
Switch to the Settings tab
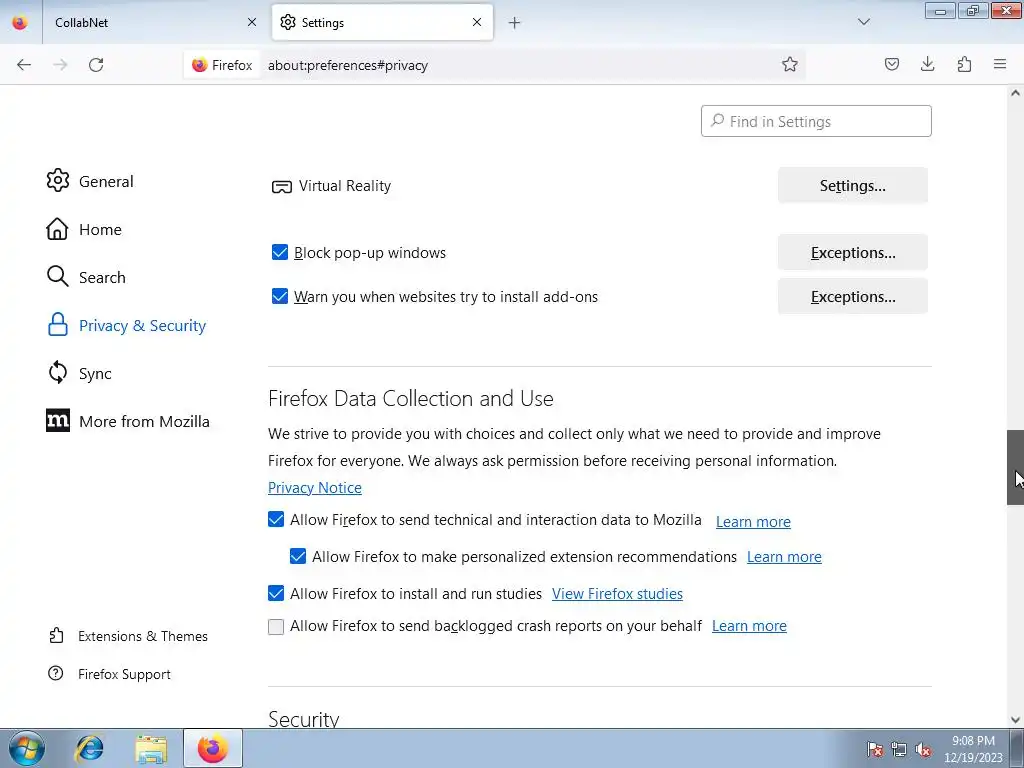(x=382, y=23)
